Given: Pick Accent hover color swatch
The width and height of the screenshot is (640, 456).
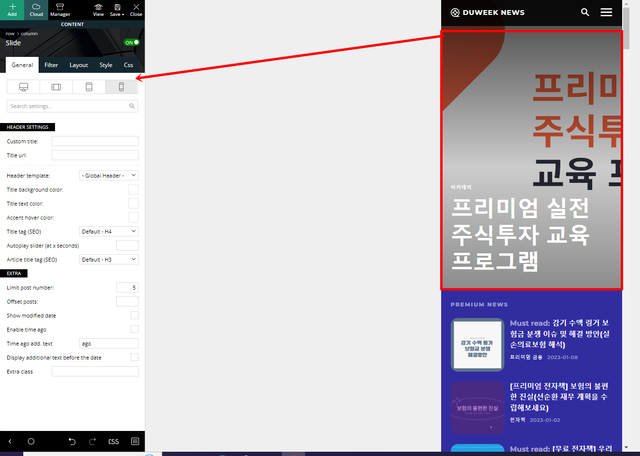Looking at the screenshot, I should [133, 217].
